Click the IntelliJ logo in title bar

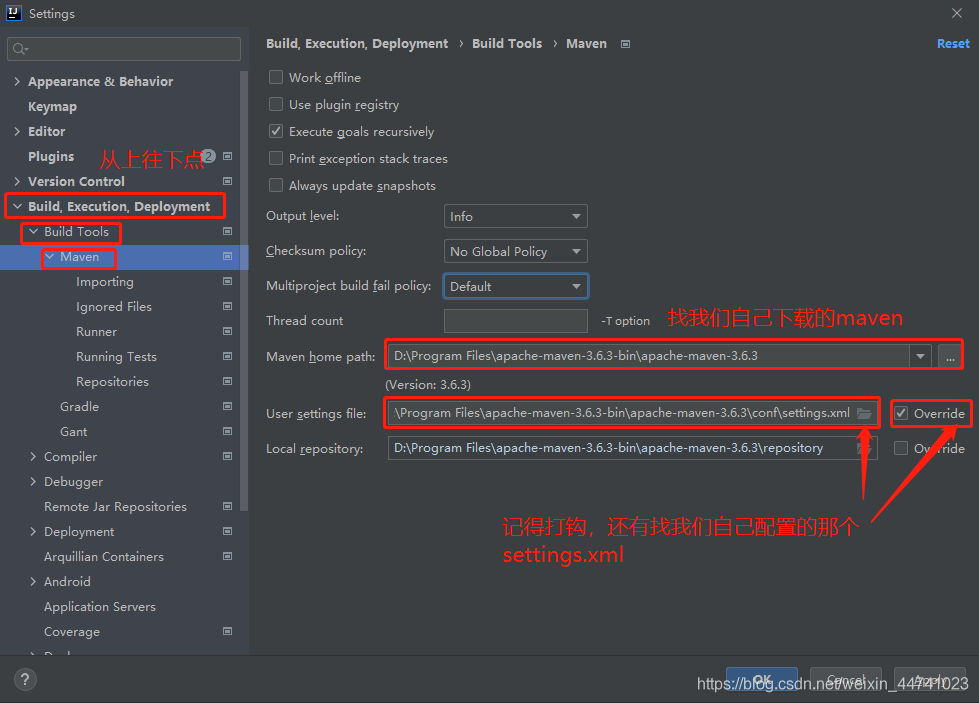tap(14, 13)
